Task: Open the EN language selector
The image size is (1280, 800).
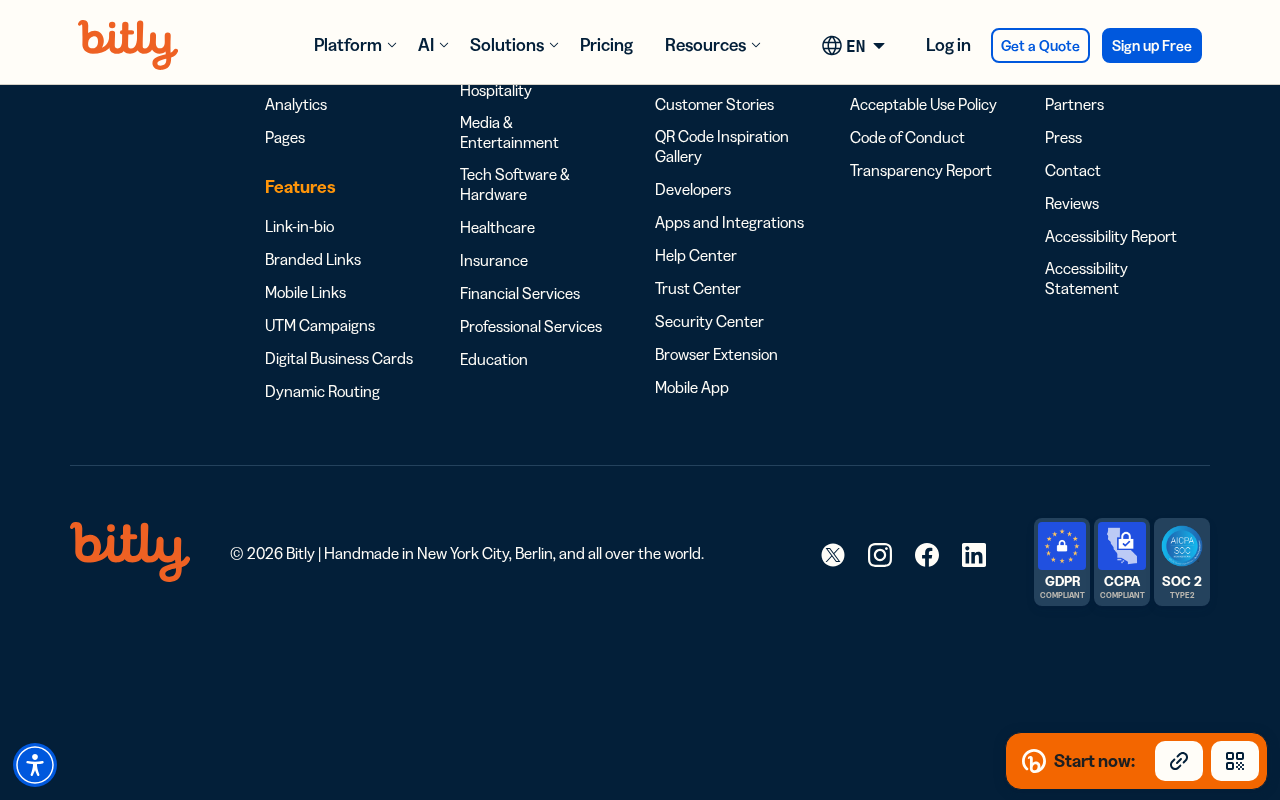Action: (853, 45)
